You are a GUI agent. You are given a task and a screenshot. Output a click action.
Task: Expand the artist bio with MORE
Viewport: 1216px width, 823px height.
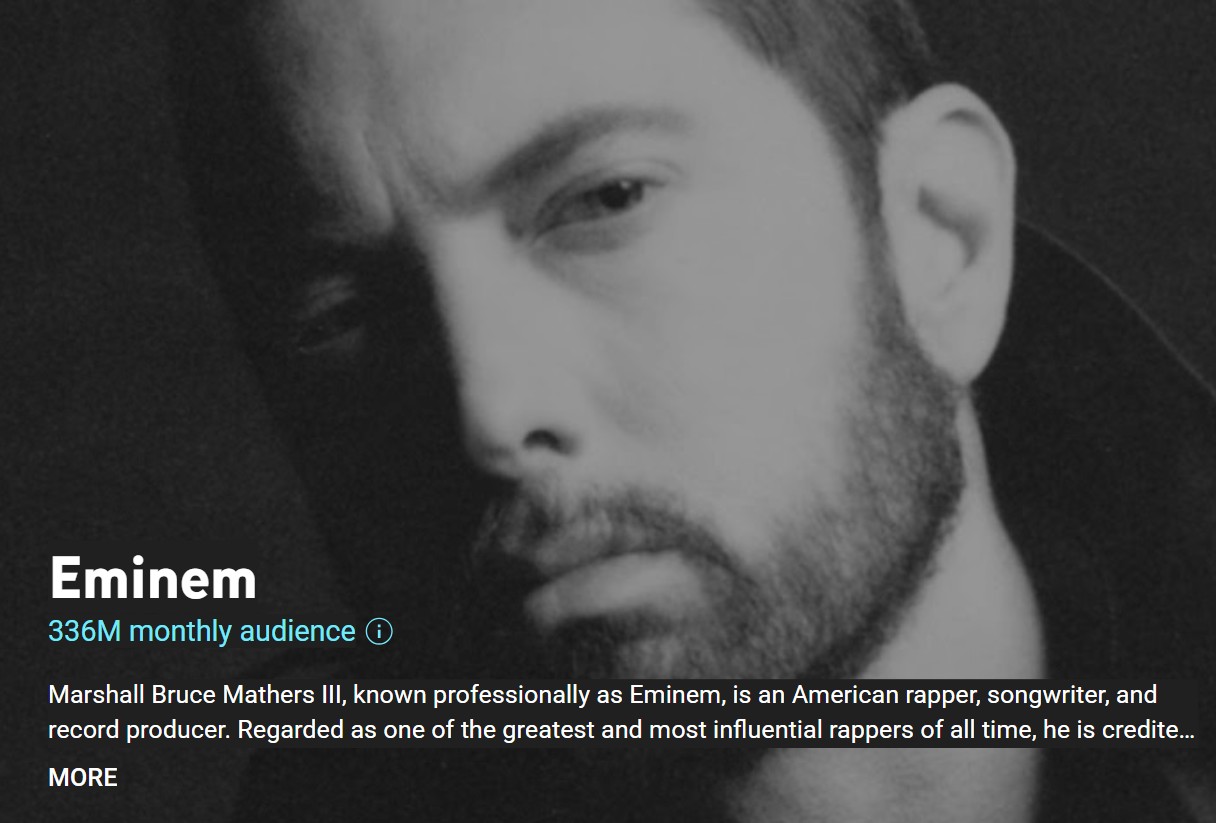(x=83, y=777)
